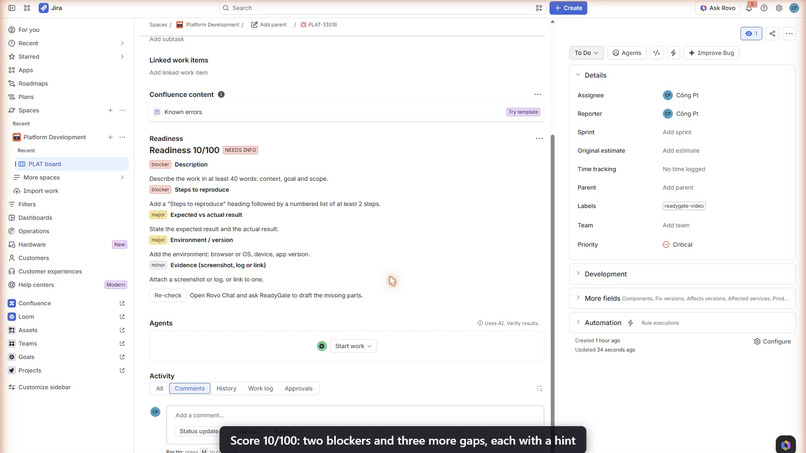Screen dimensions: 806x453
Task: Click Try template button
Action: (523, 112)
